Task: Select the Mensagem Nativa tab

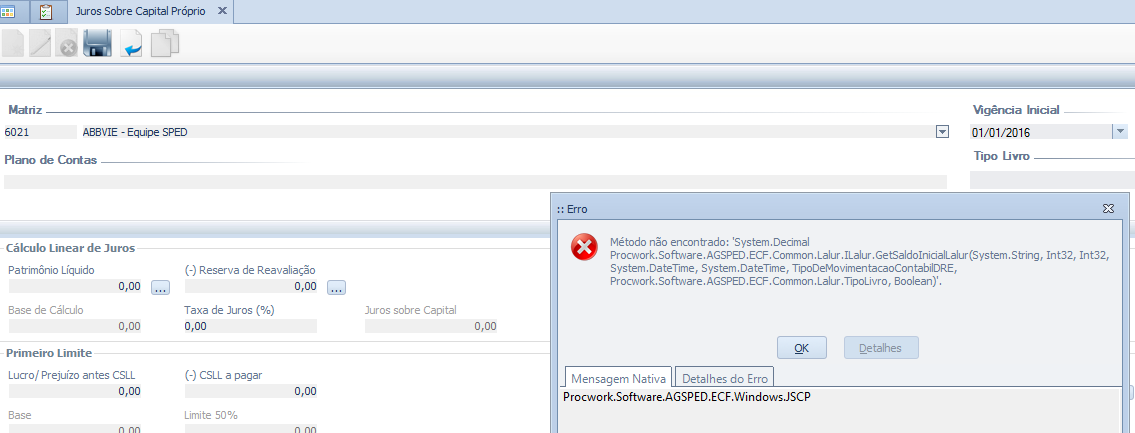Action: pyautogui.click(x=618, y=377)
